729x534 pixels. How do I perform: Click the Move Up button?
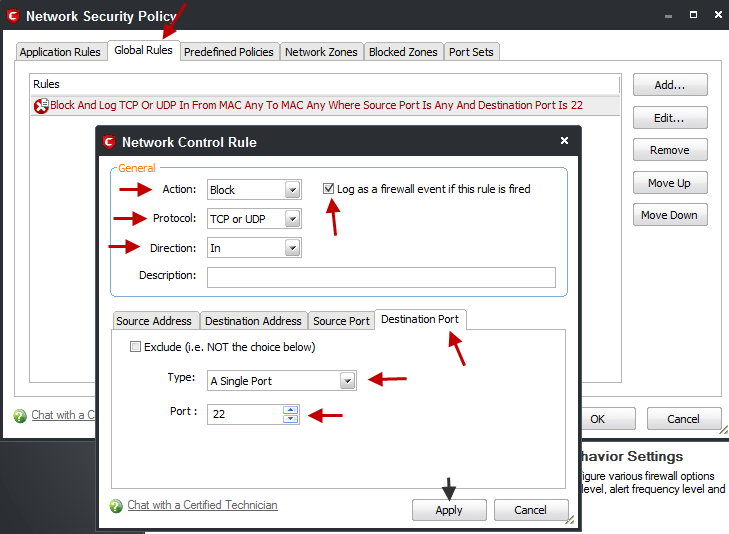(670, 183)
